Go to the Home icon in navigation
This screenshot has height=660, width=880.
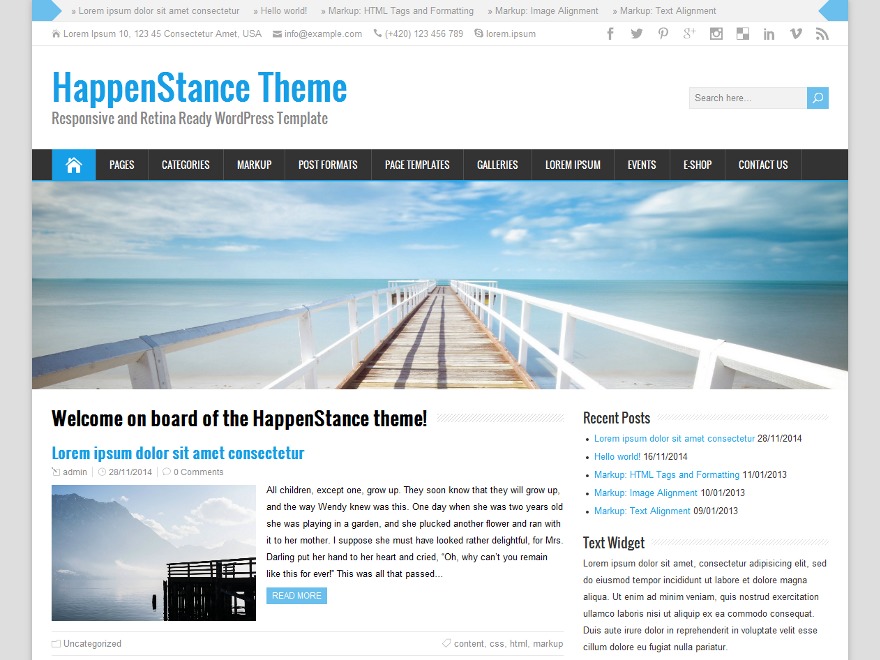[x=74, y=165]
